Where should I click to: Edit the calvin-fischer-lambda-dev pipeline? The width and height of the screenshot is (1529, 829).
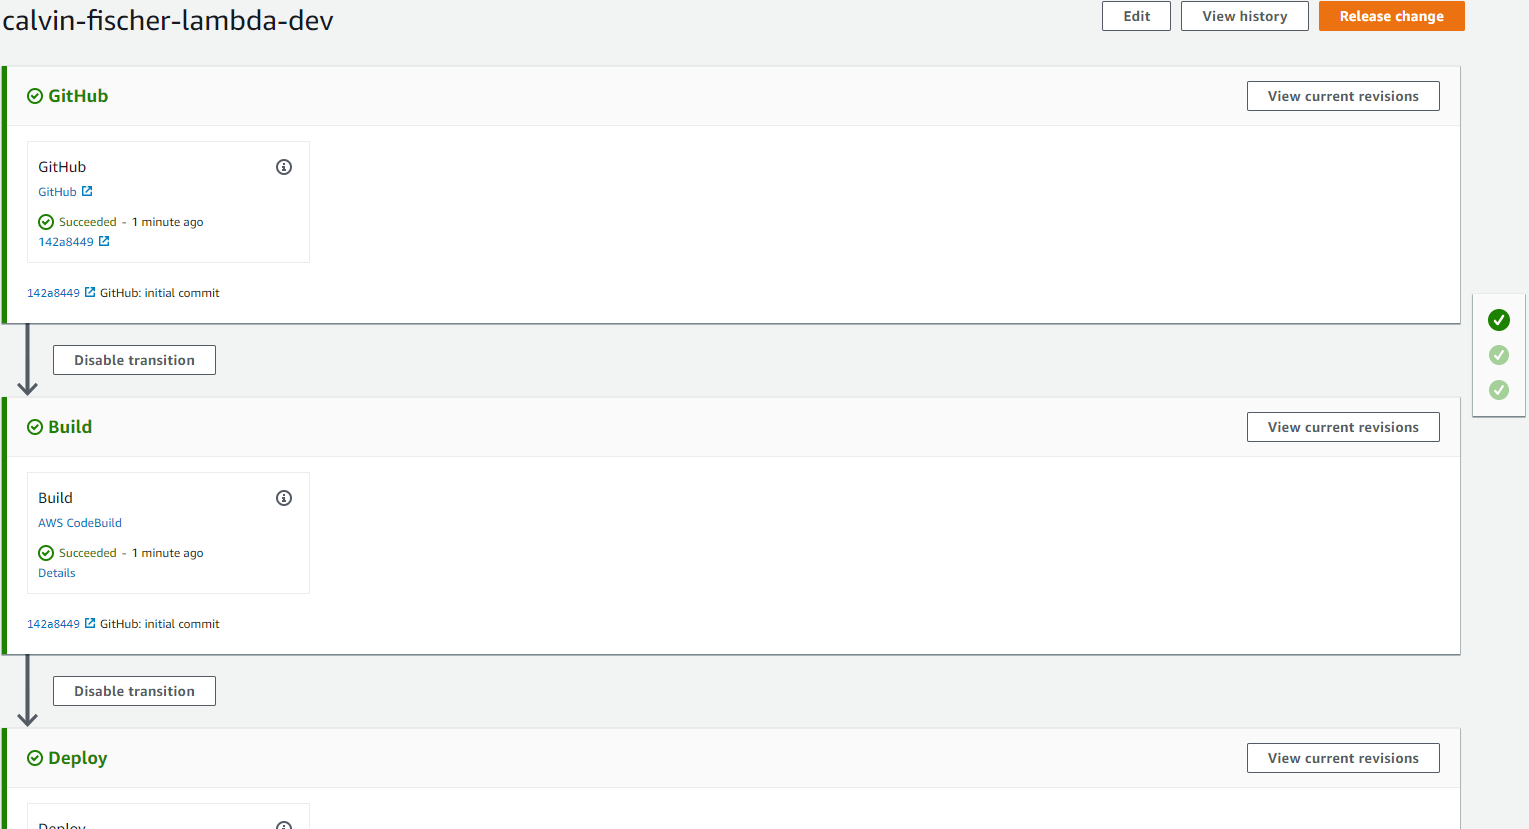tap(1136, 16)
